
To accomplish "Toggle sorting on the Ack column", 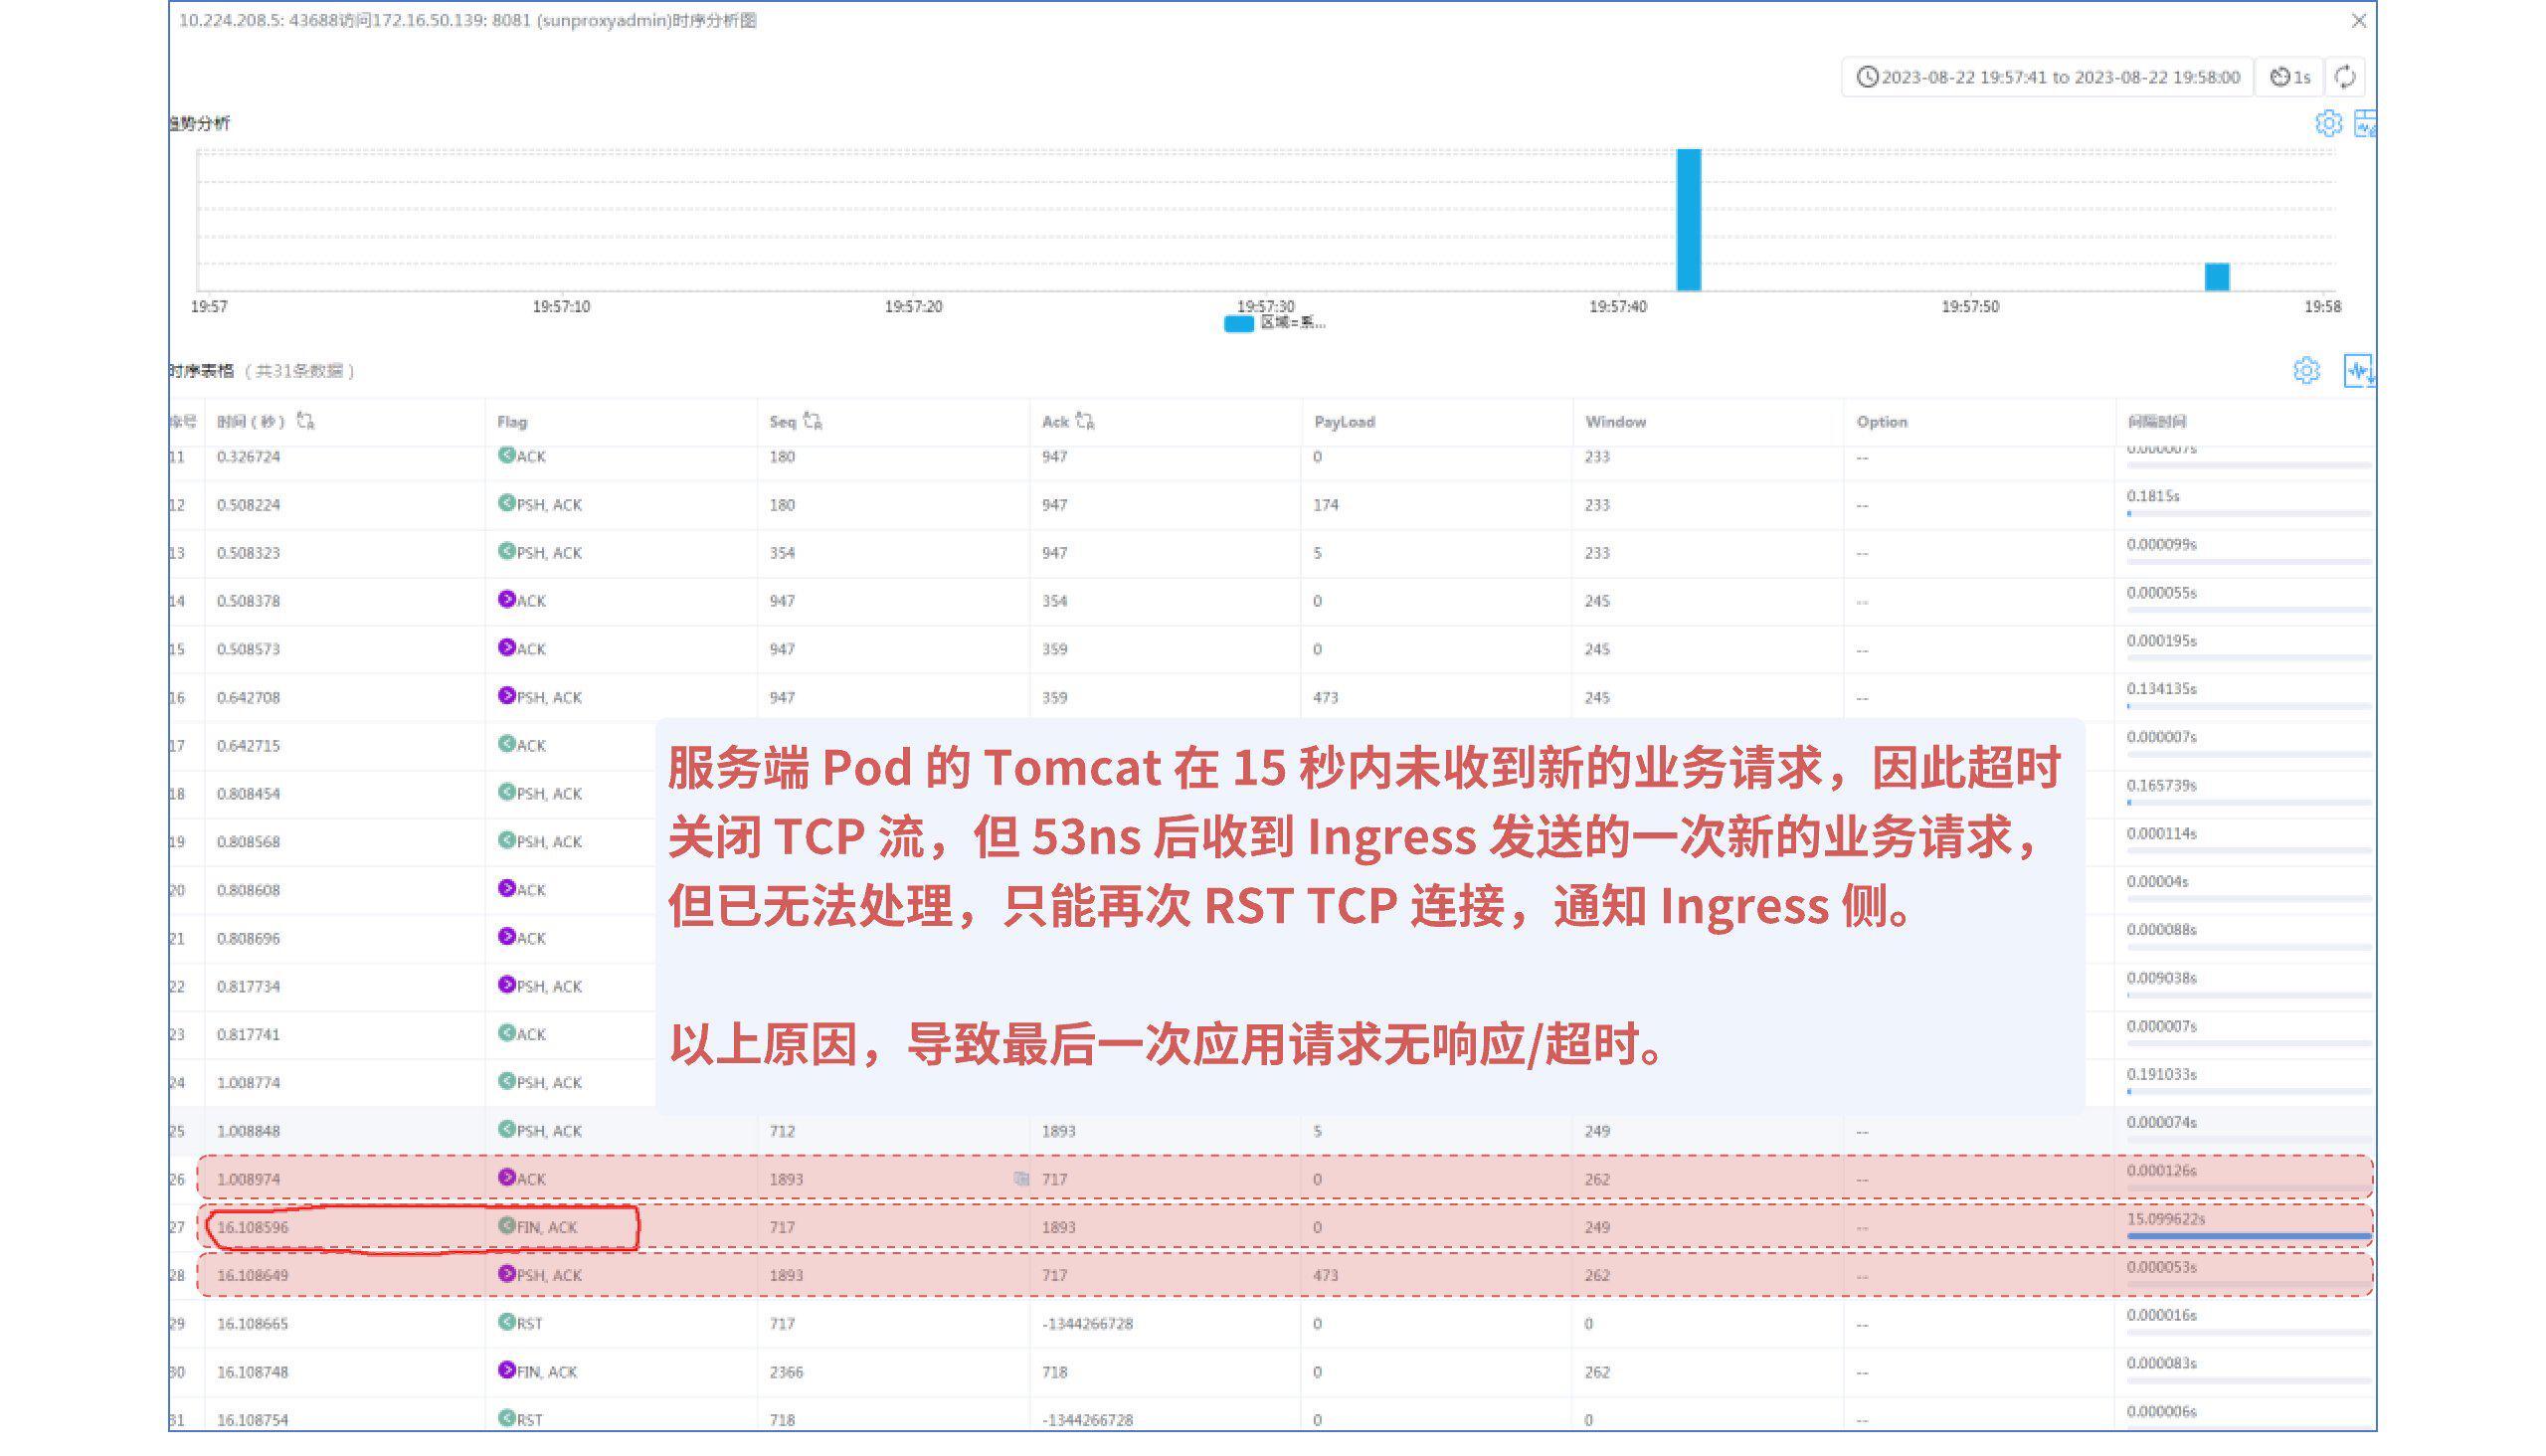I will (1086, 421).
